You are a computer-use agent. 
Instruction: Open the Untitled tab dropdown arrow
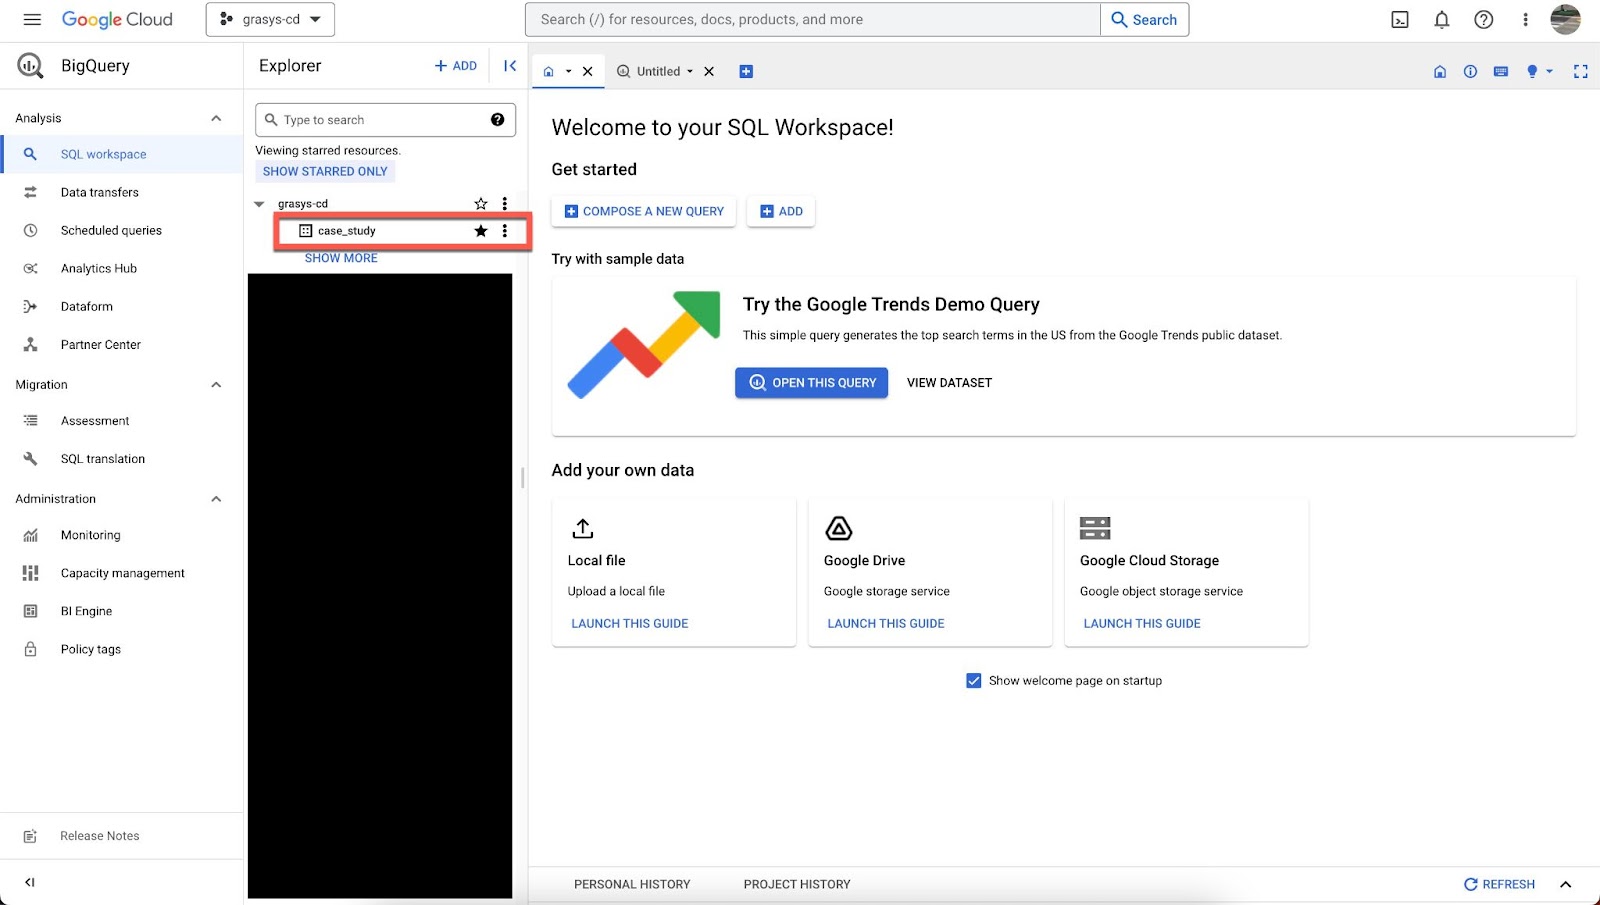(690, 72)
